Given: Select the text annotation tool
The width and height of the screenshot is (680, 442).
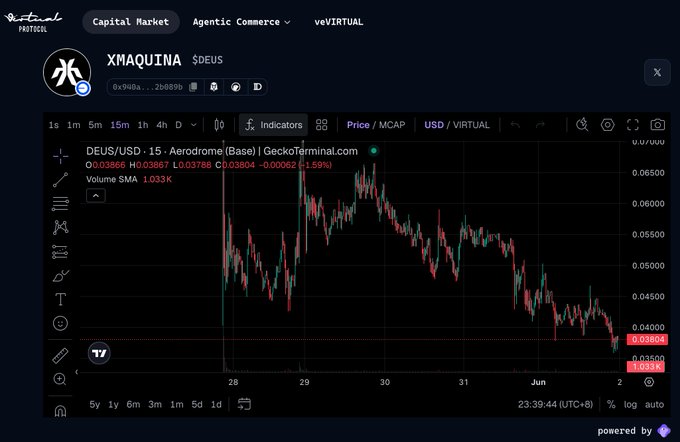Looking at the screenshot, I should 60,299.
